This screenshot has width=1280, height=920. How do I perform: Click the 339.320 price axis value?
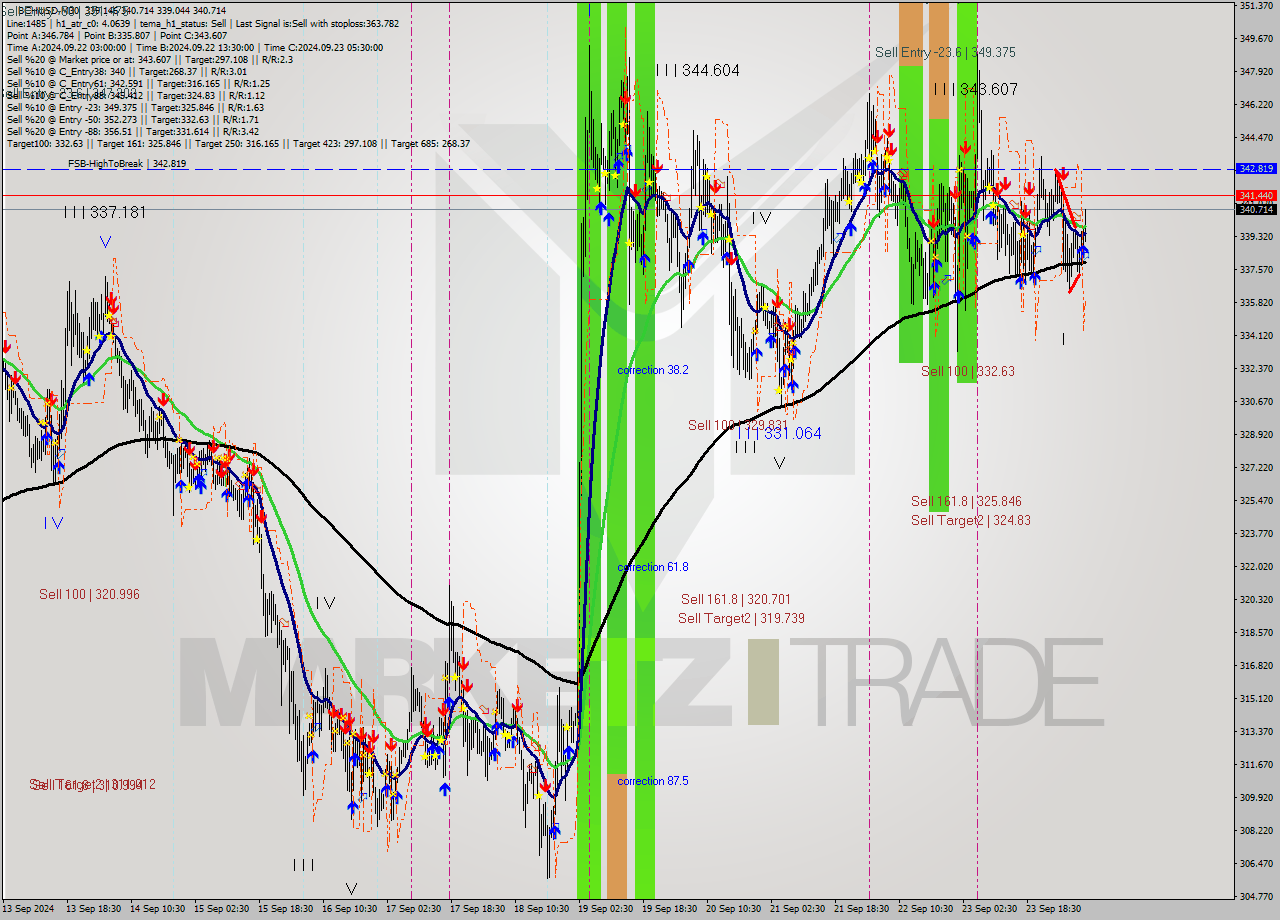(x=1256, y=237)
